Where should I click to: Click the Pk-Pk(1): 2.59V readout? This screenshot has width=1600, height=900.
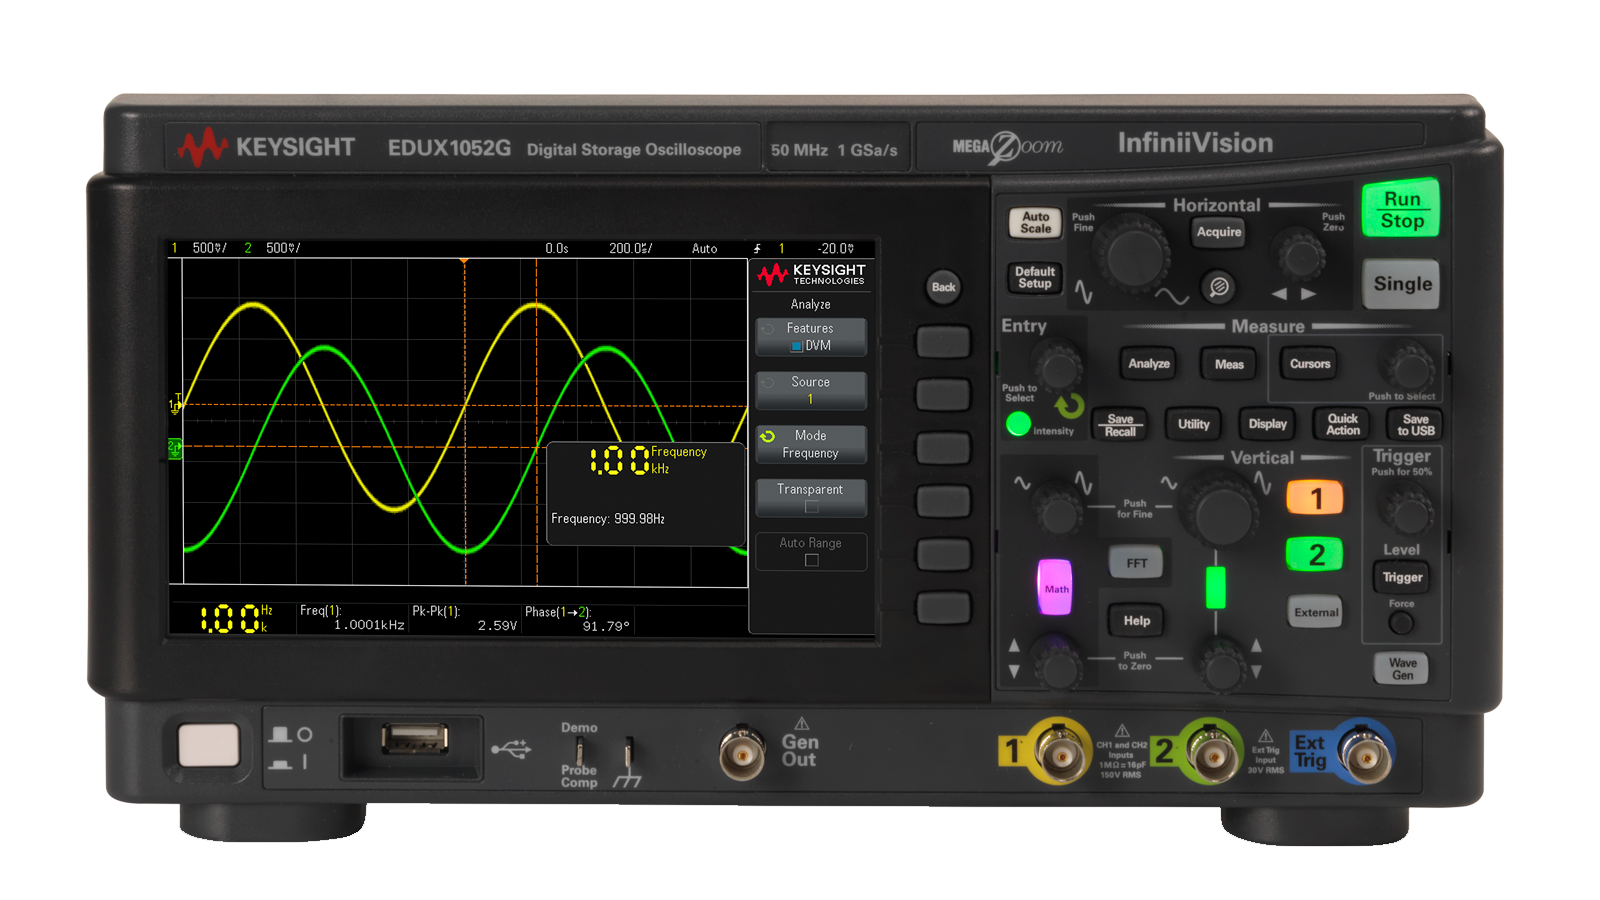click(x=465, y=618)
